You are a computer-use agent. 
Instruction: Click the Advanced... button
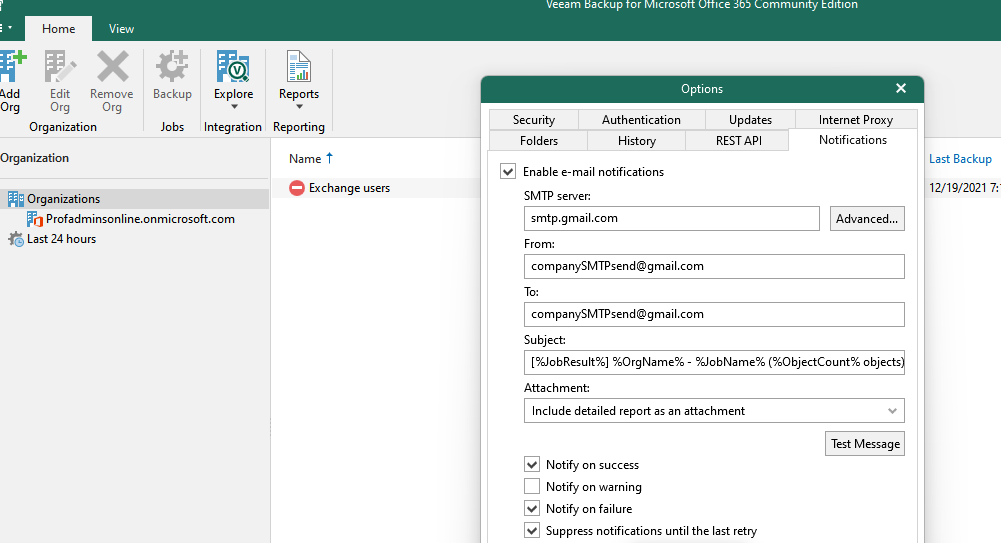click(867, 218)
